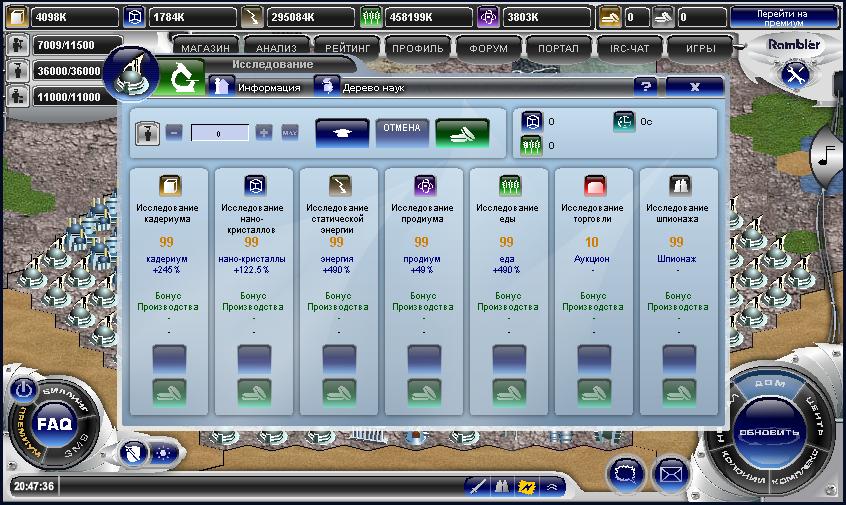Click the blue button under кадериум research
This screenshot has height=505, width=846.
[x=169, y=360]
